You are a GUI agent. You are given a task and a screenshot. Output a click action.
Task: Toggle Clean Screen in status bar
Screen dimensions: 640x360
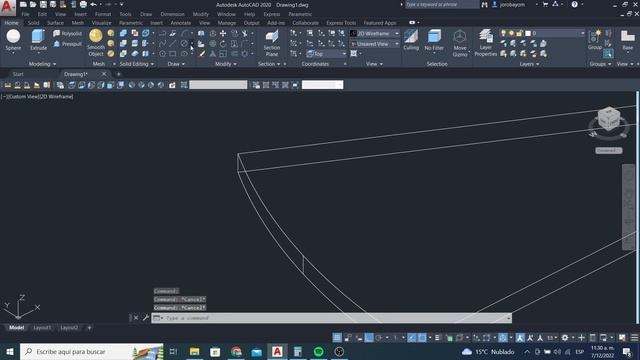tap(622, 338)
